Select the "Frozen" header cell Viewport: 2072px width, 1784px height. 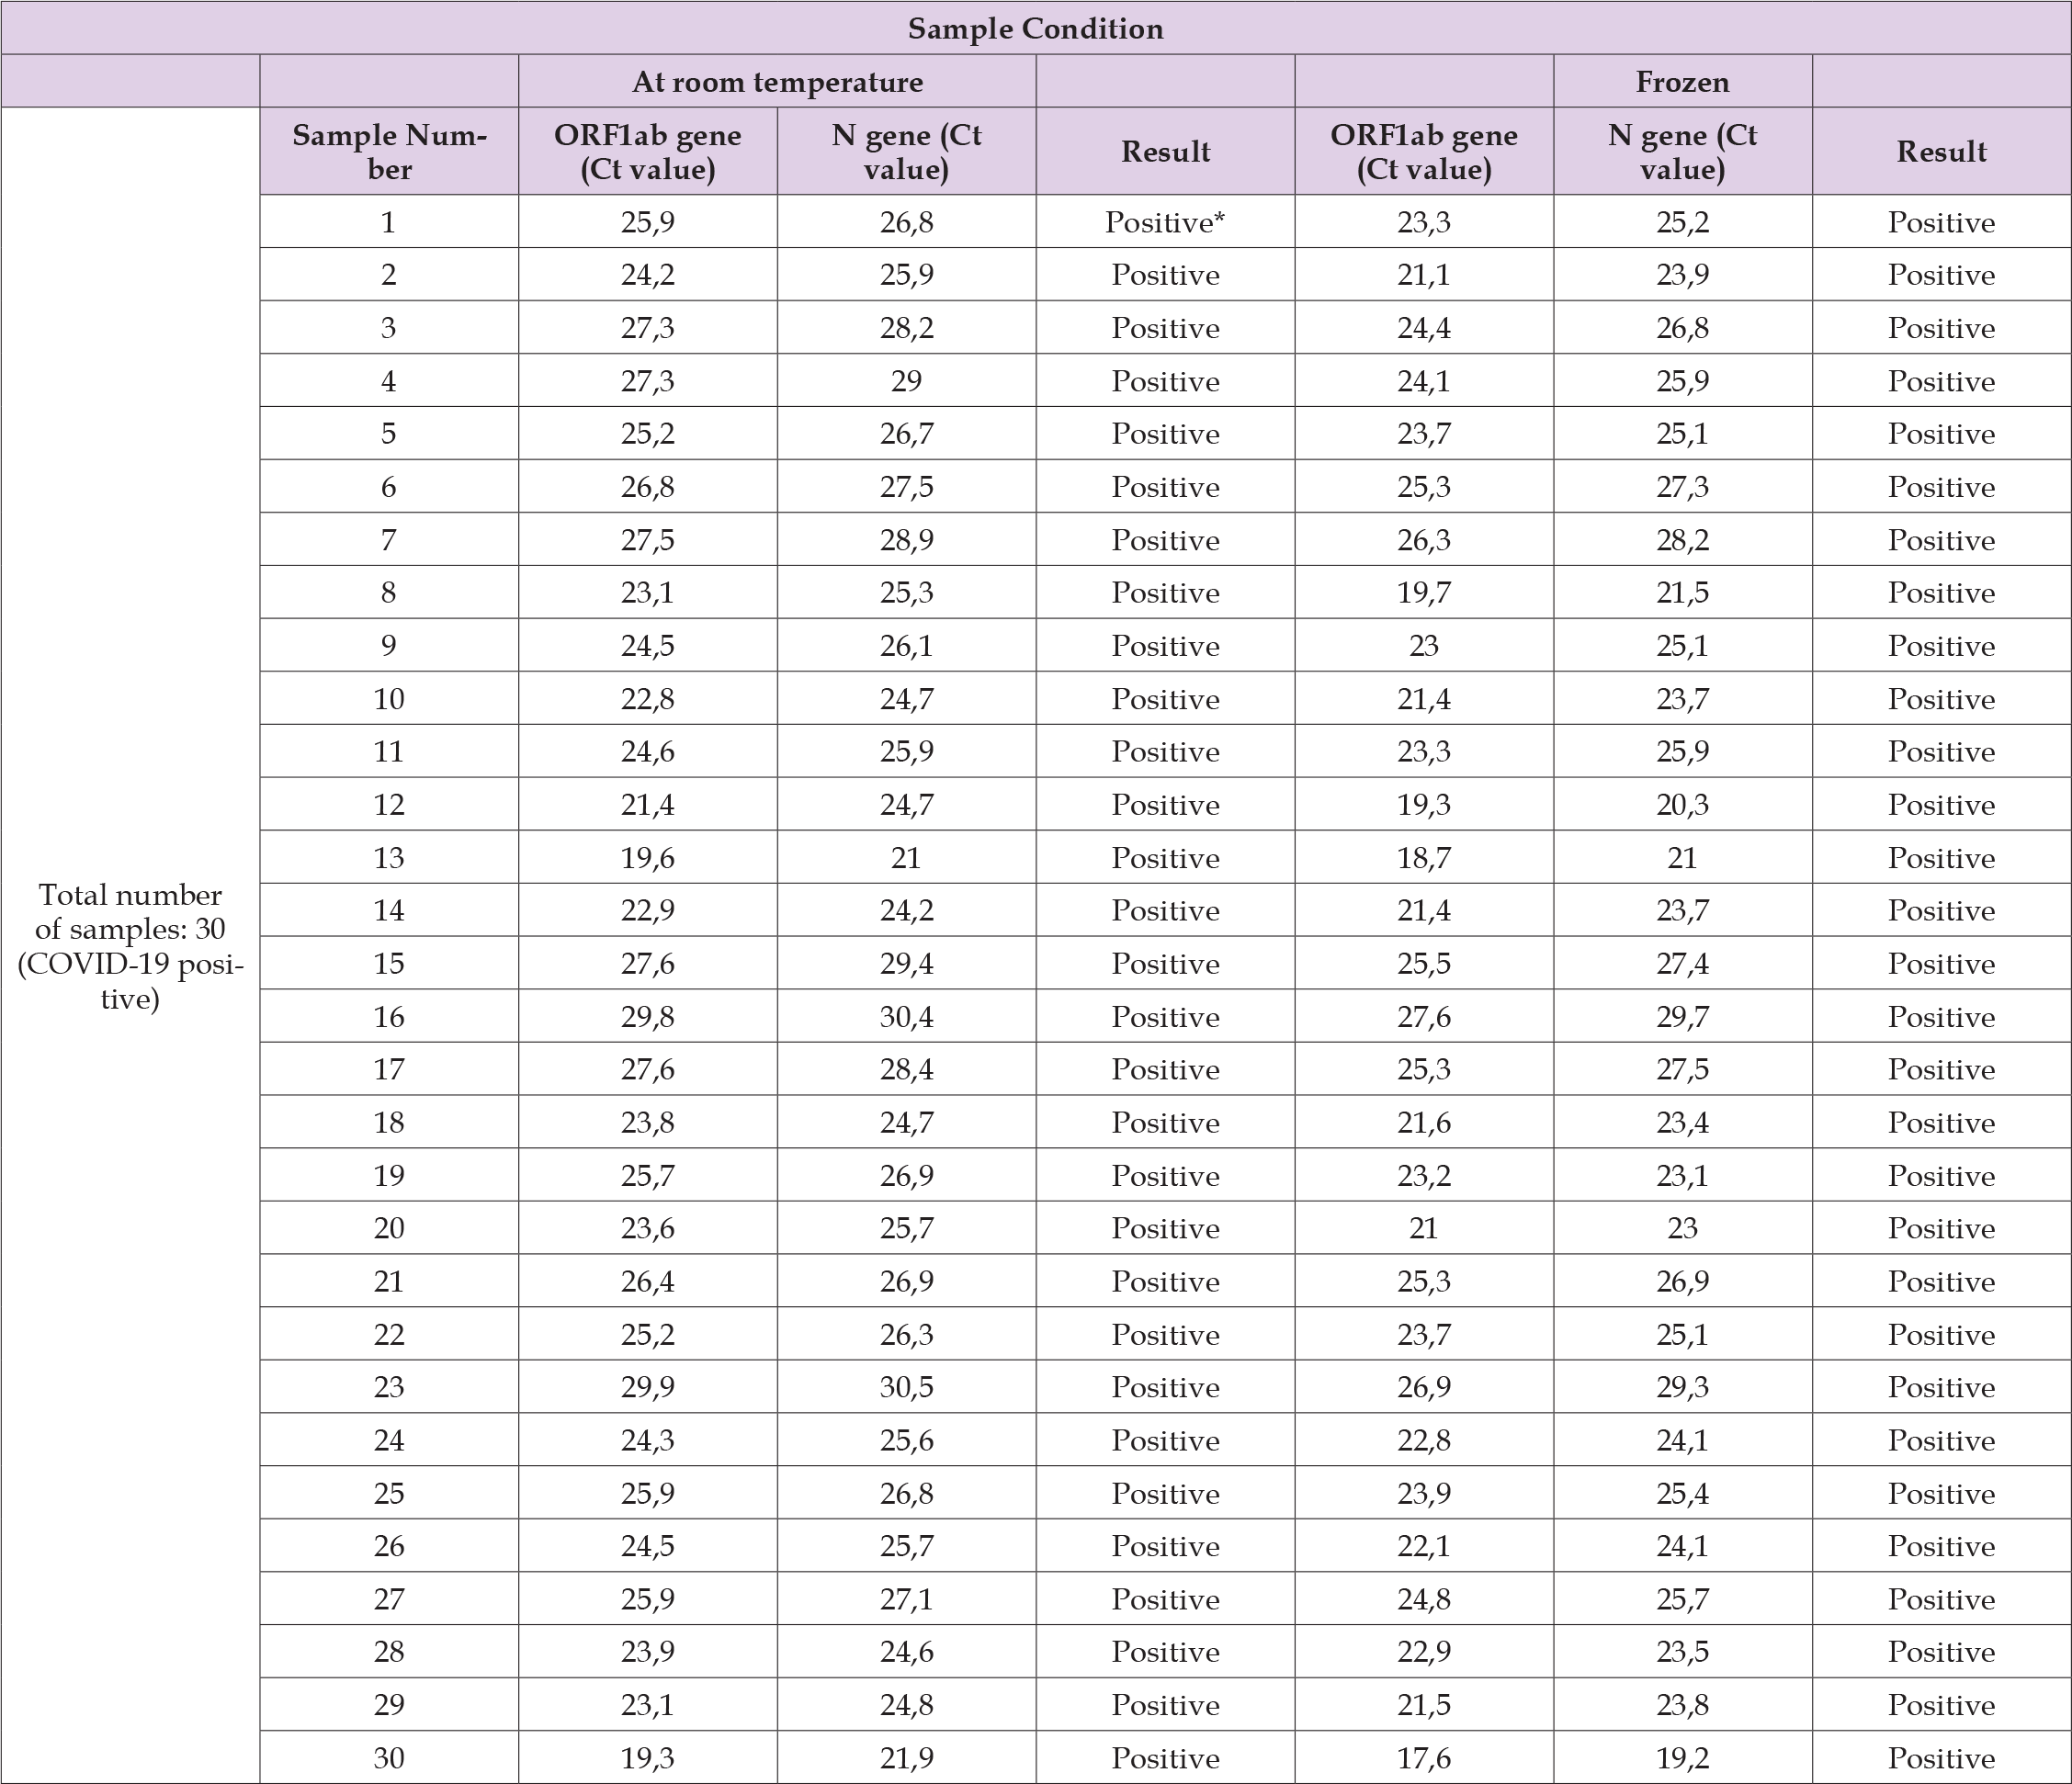(x=1682, y=81)
